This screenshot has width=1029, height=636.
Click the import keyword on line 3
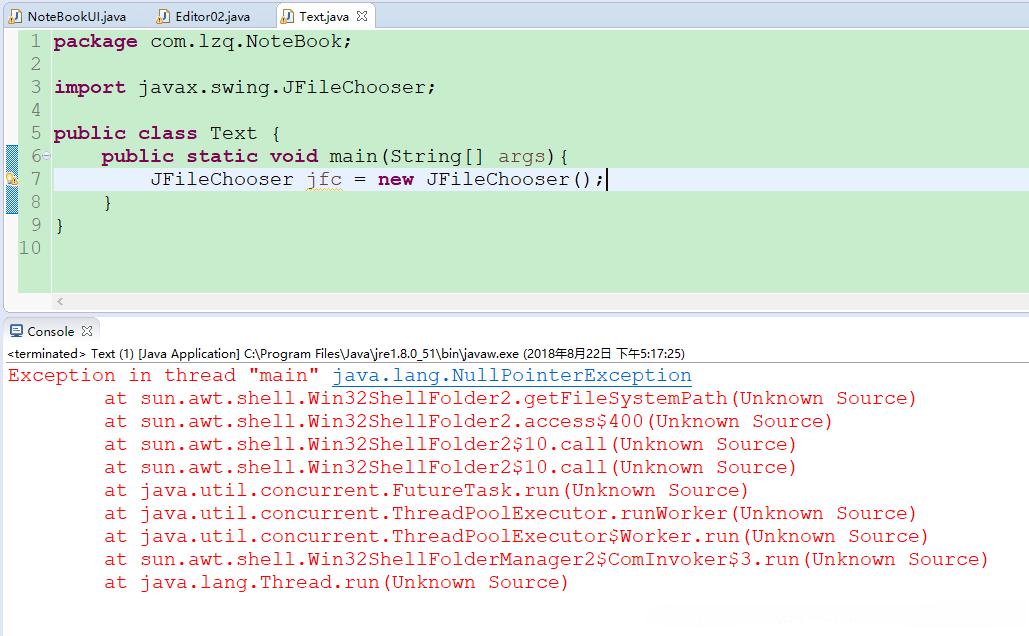click(x=89, y=88)
